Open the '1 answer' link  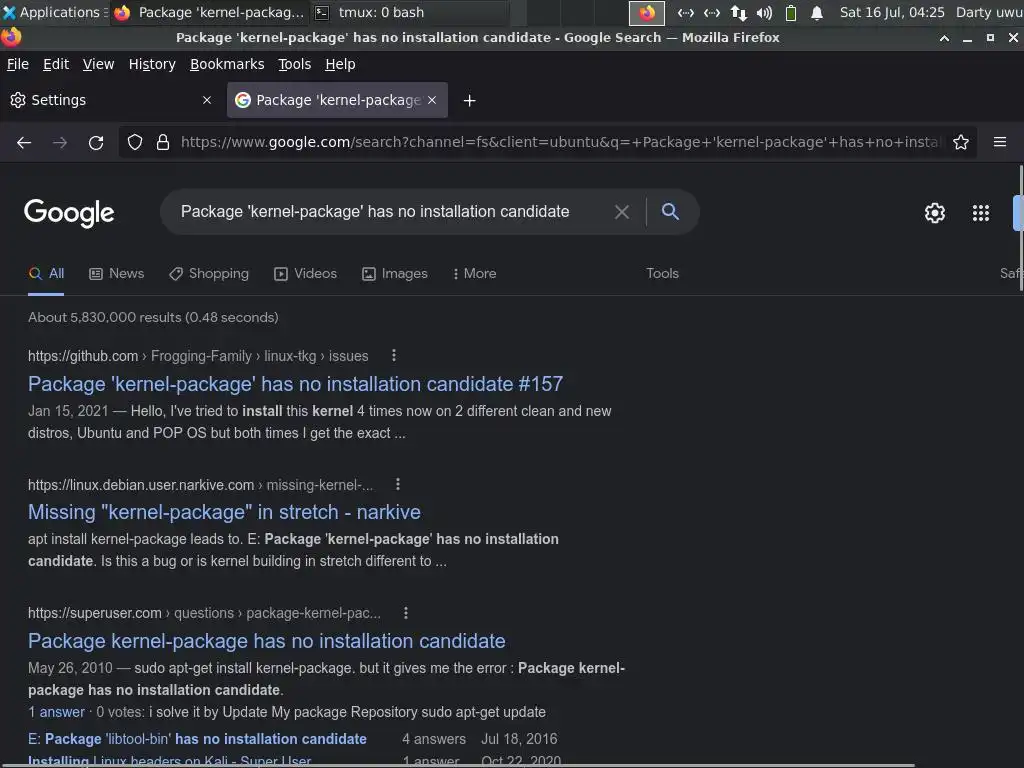[56, 712]
